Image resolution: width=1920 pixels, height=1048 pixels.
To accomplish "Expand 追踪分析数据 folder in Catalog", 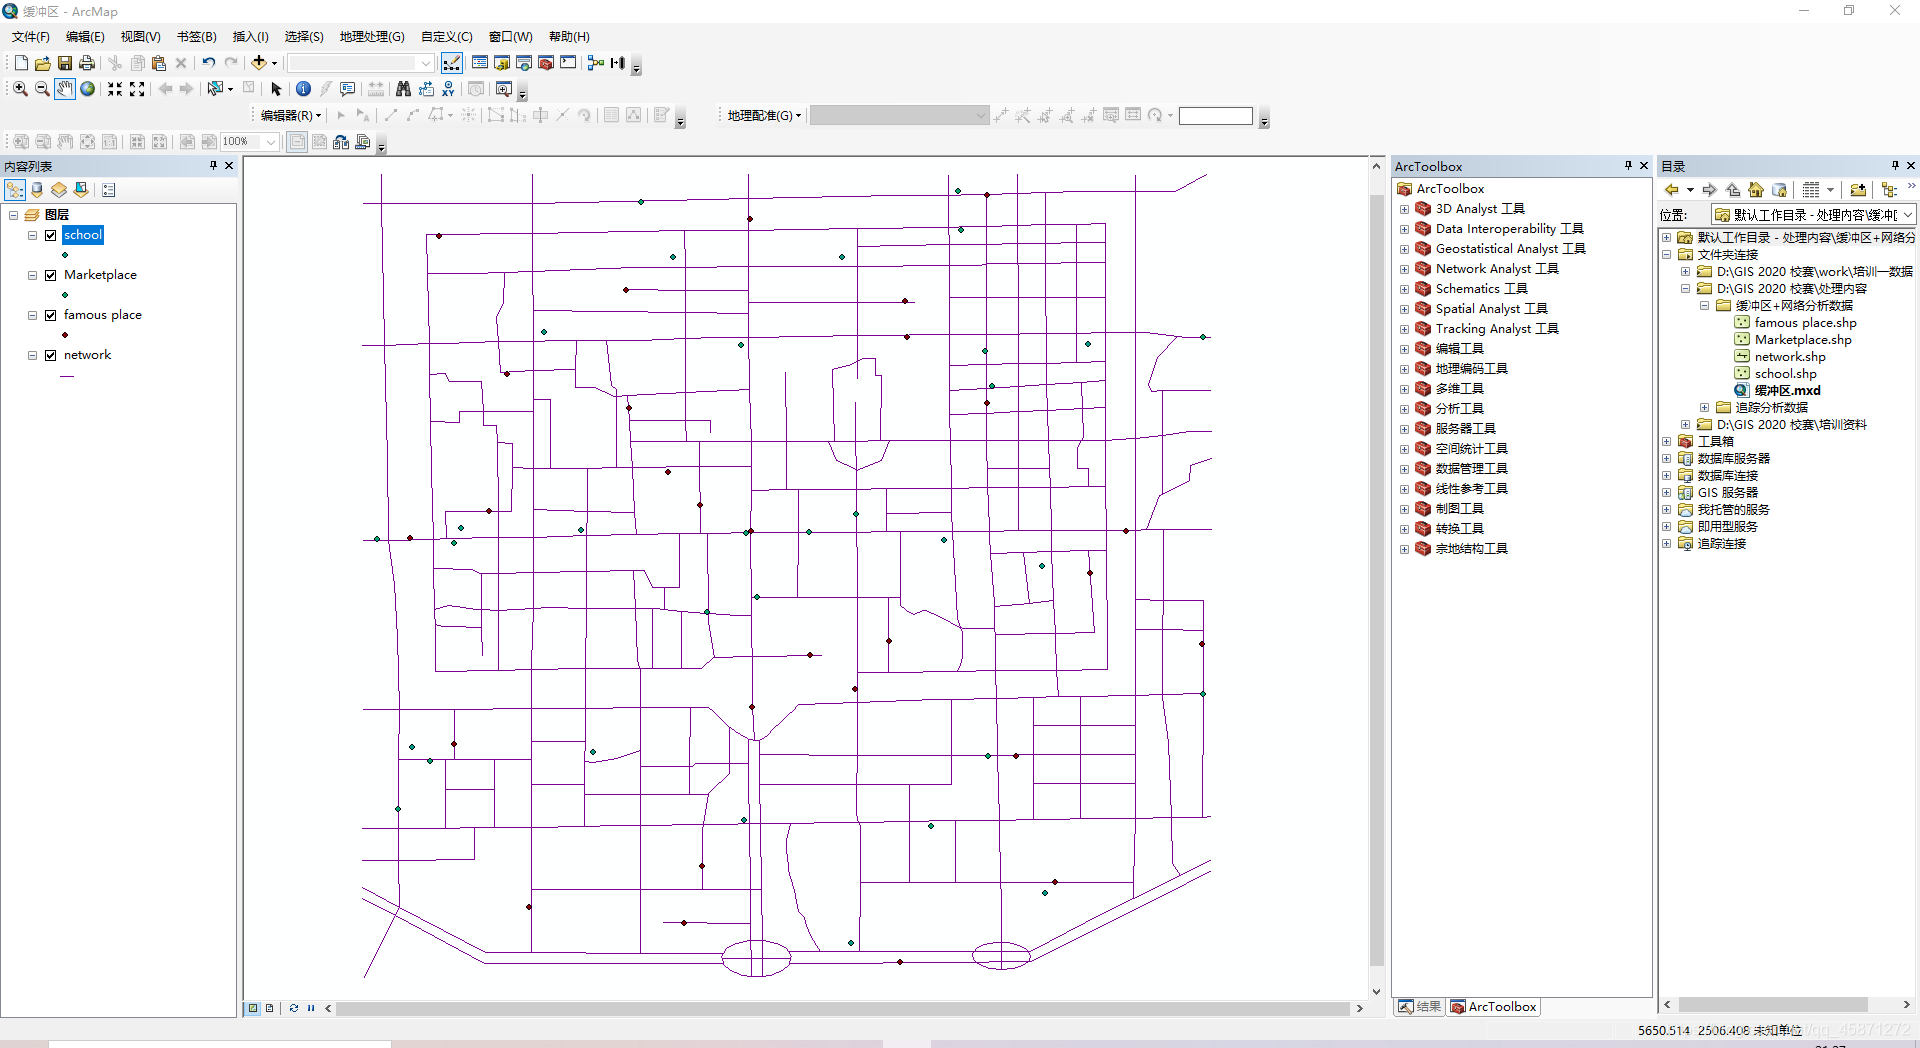I will pos(1705,407).
